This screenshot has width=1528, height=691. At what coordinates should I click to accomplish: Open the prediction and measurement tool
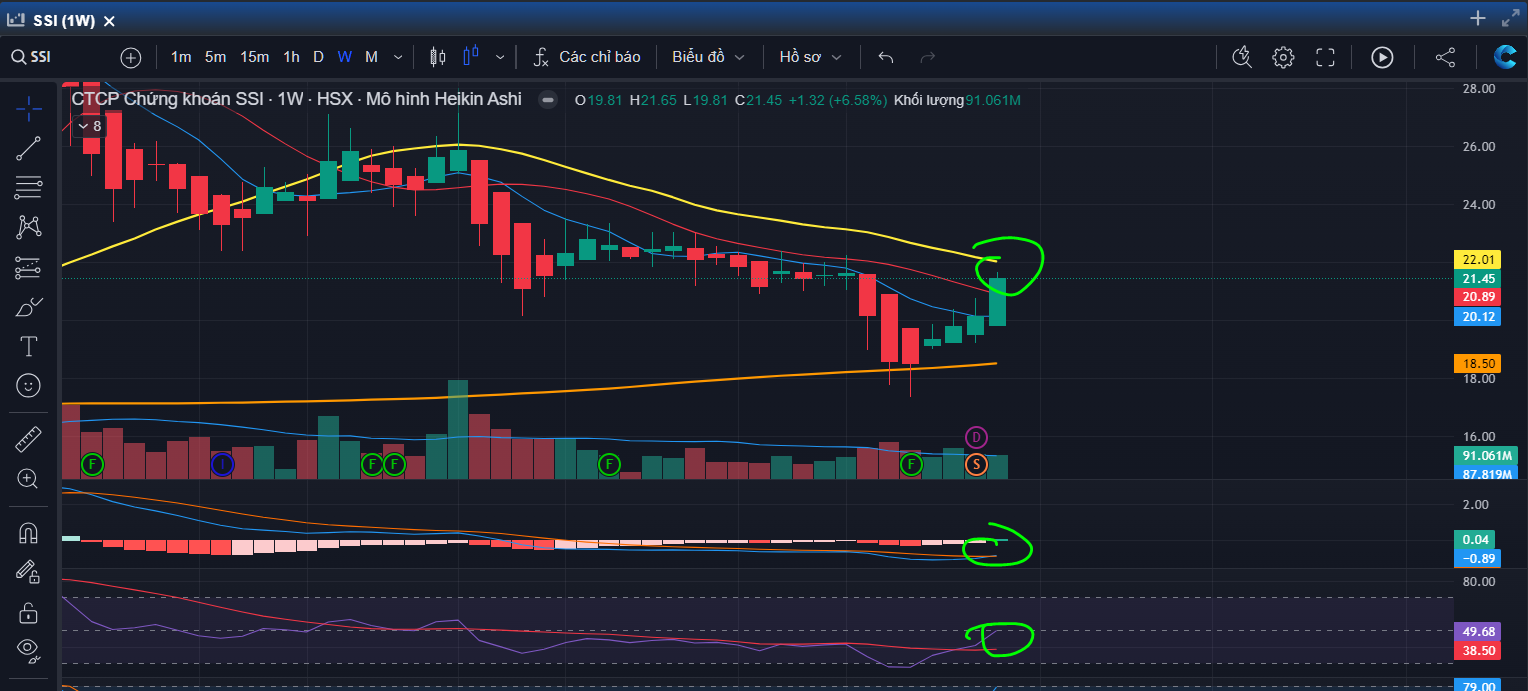click(x=29, y=267)
